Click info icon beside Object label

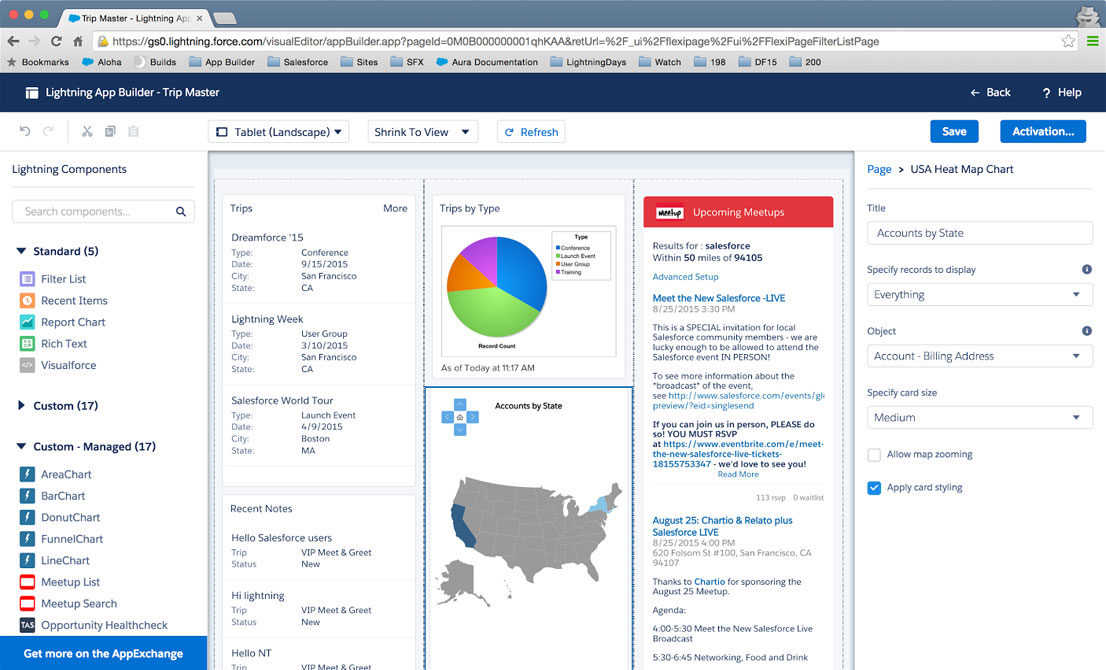tap(1086, 331)
